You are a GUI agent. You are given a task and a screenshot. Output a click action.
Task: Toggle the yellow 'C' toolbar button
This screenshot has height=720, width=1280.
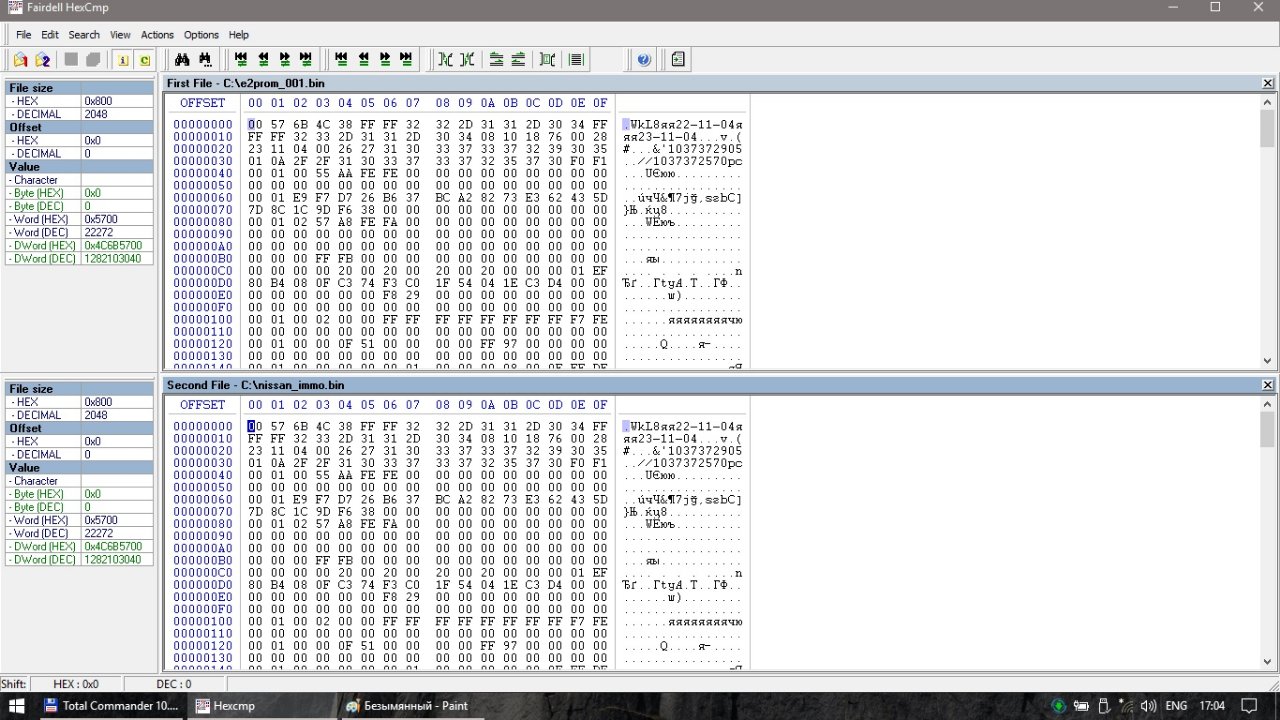click(145, 60)
